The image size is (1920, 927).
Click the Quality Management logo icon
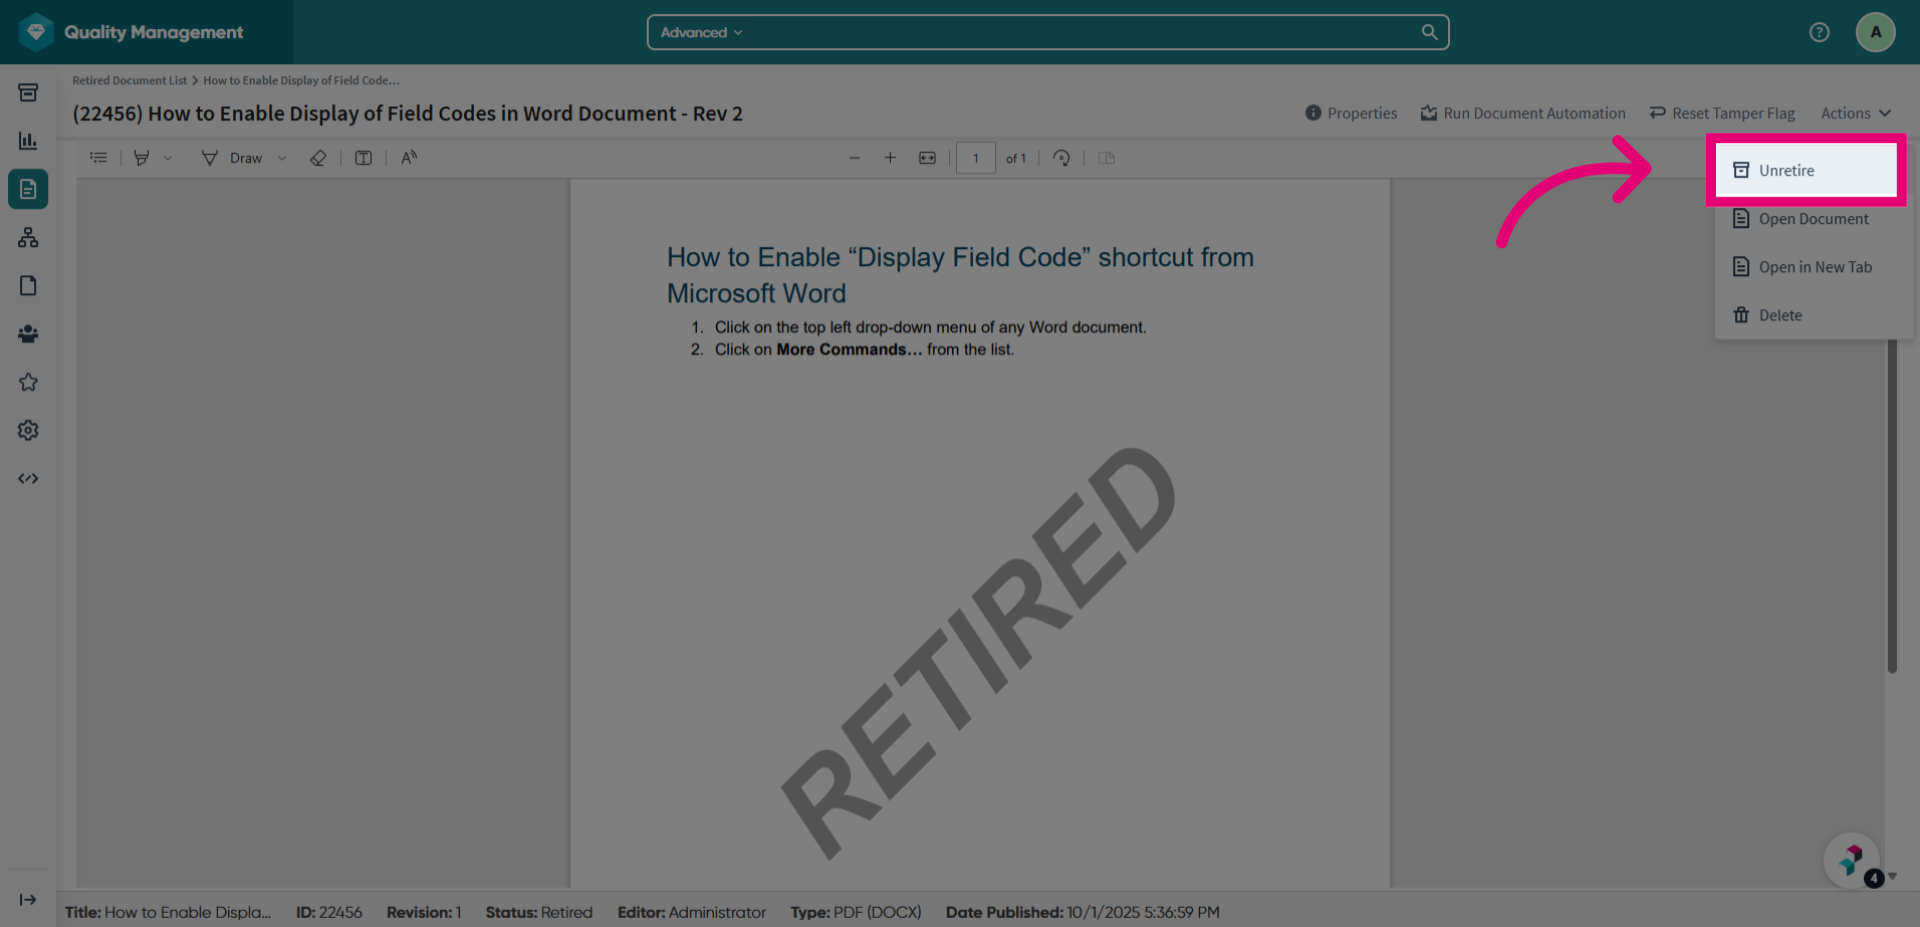[x=36, y=32]
